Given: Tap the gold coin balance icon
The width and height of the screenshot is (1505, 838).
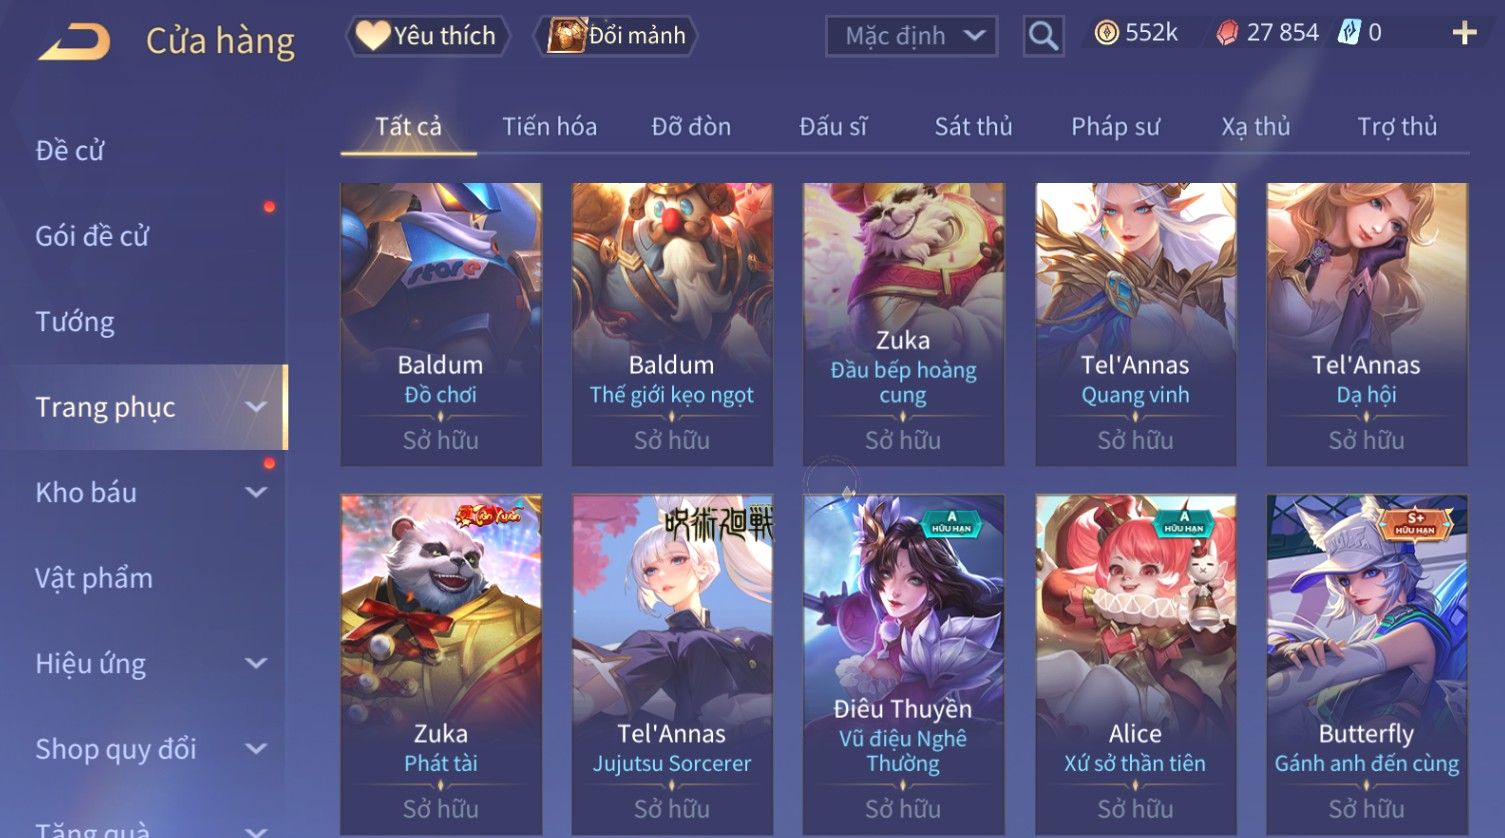Looking at the screenshot, I should pyautogui.click(x=1106, y=34).
